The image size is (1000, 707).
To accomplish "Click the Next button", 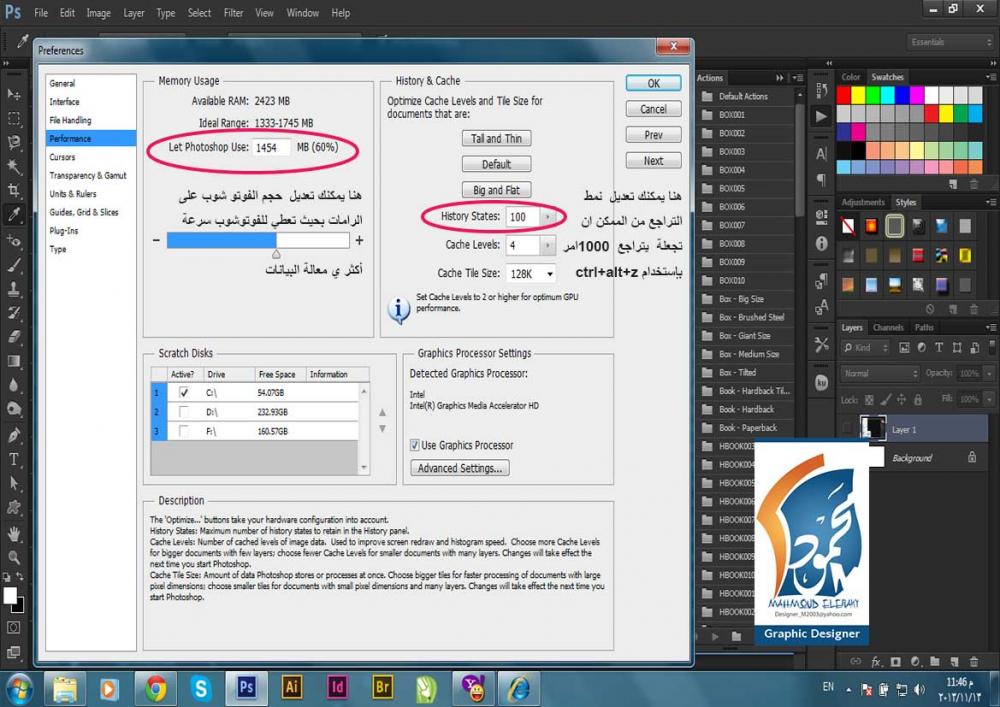I will 654,161.
